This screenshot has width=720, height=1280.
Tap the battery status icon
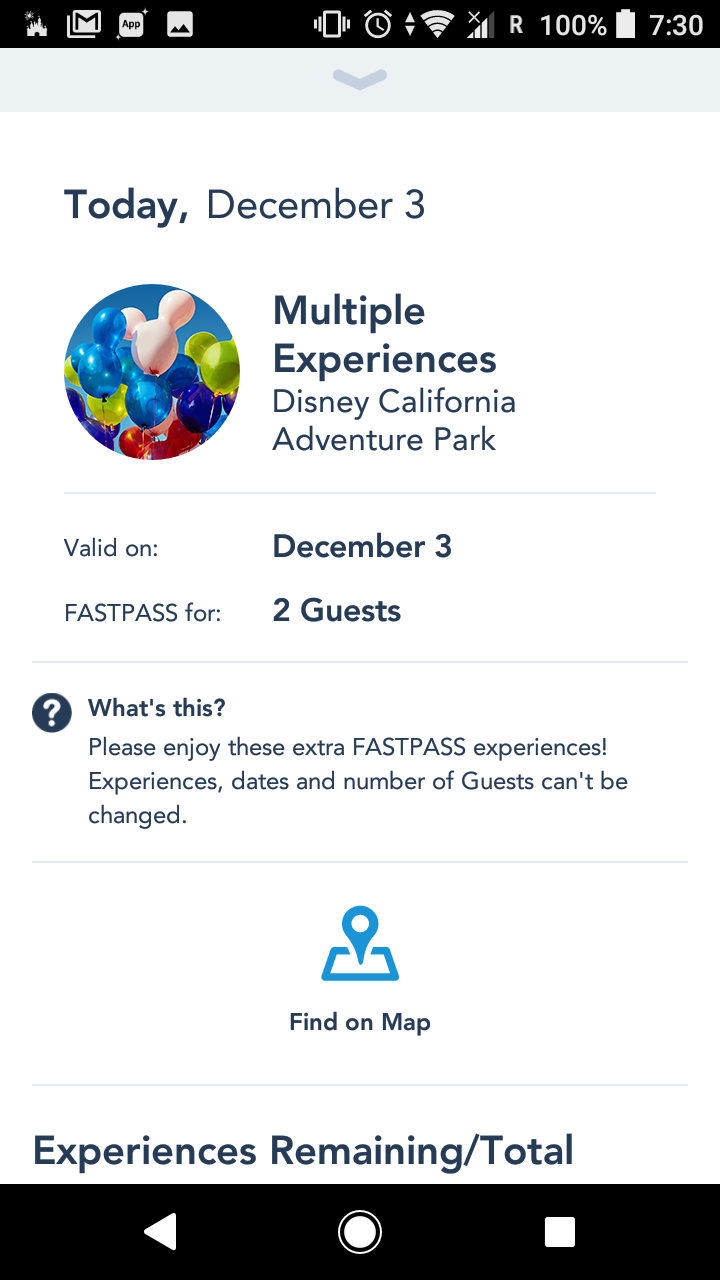pyautogui.click(x=626, y=24)
